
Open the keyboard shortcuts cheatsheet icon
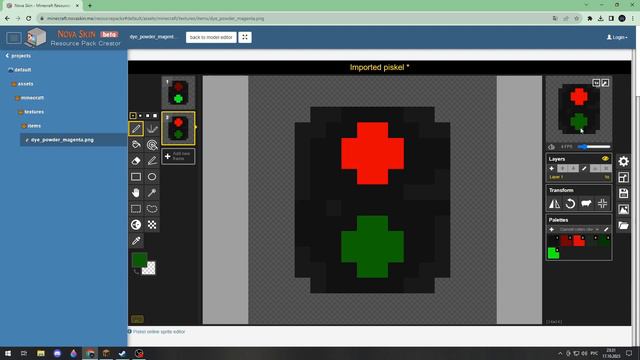(137, 319)
